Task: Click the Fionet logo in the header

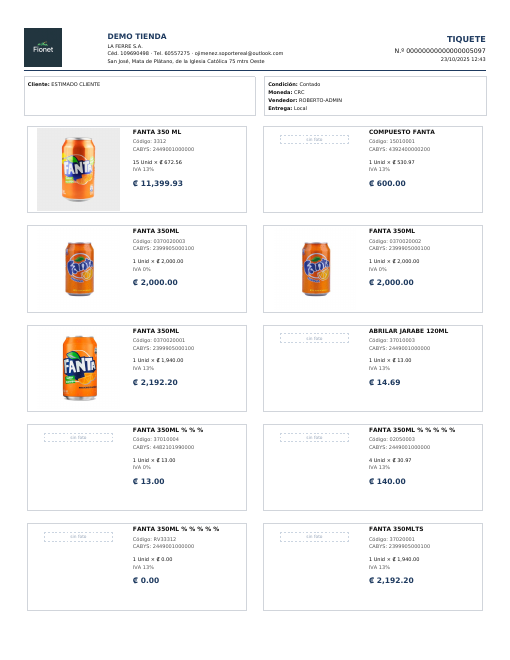Action: pyautogui.click(x=43, y=48)
